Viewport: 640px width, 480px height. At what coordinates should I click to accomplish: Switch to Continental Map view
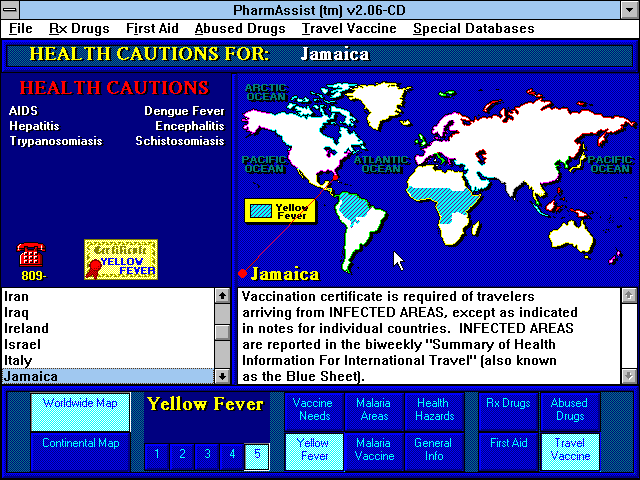pyautogui.click(x=80, y=452)
